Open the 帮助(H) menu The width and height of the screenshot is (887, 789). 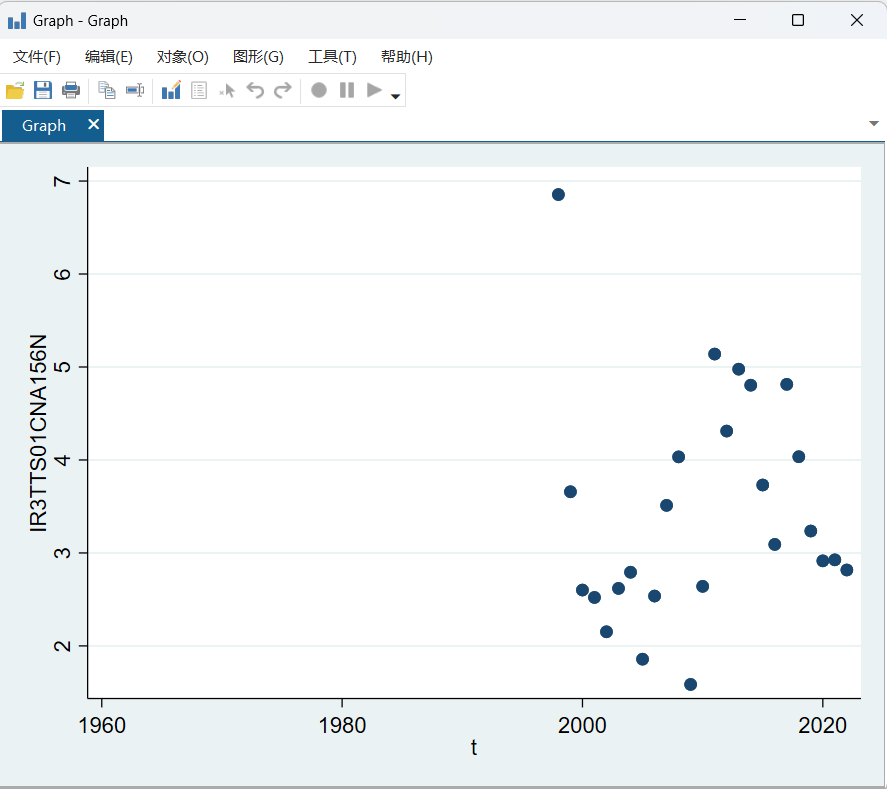[406, 57]
